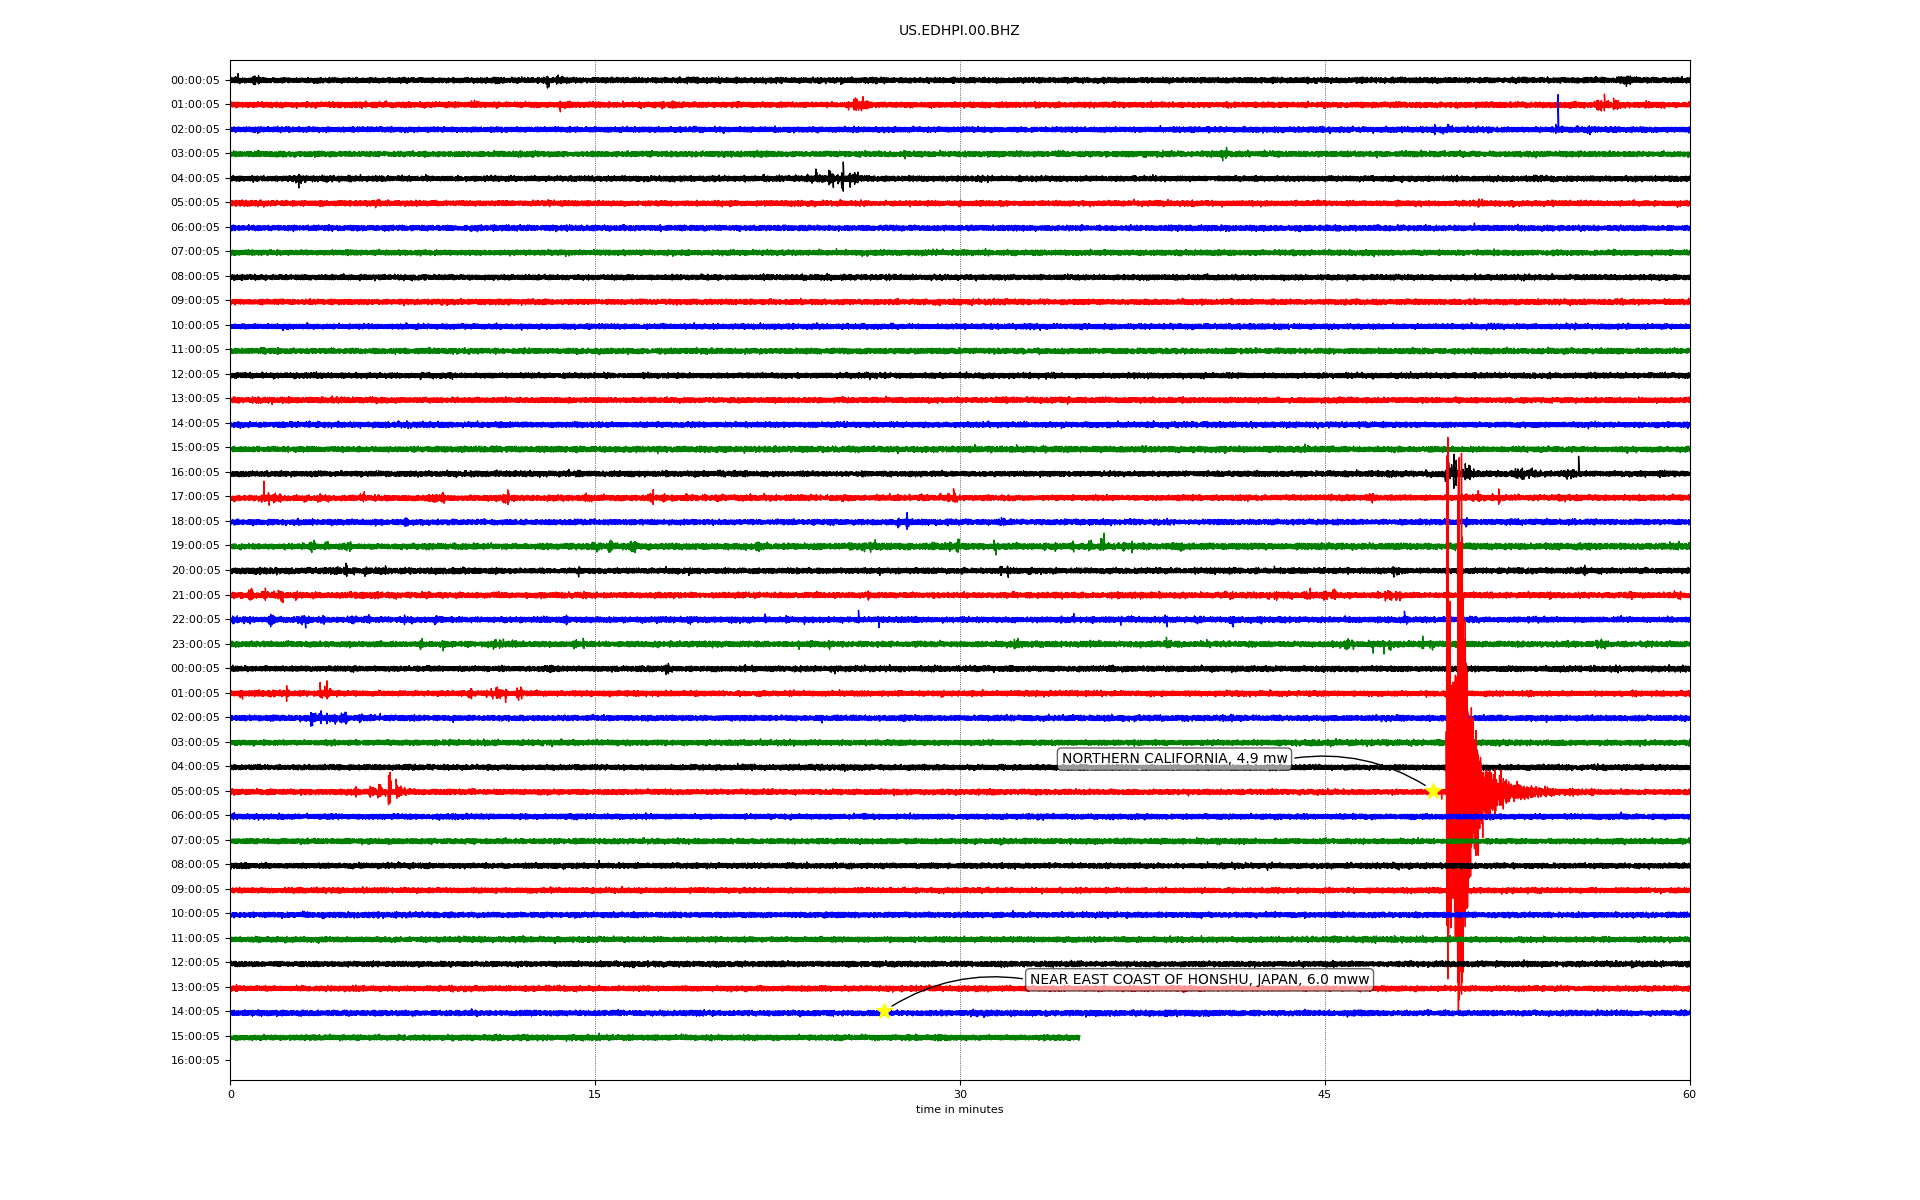Viewport: 1920px width, 1200px height.
Task: Click the 30 tick on the x-axis
Action: (960, 1094)
